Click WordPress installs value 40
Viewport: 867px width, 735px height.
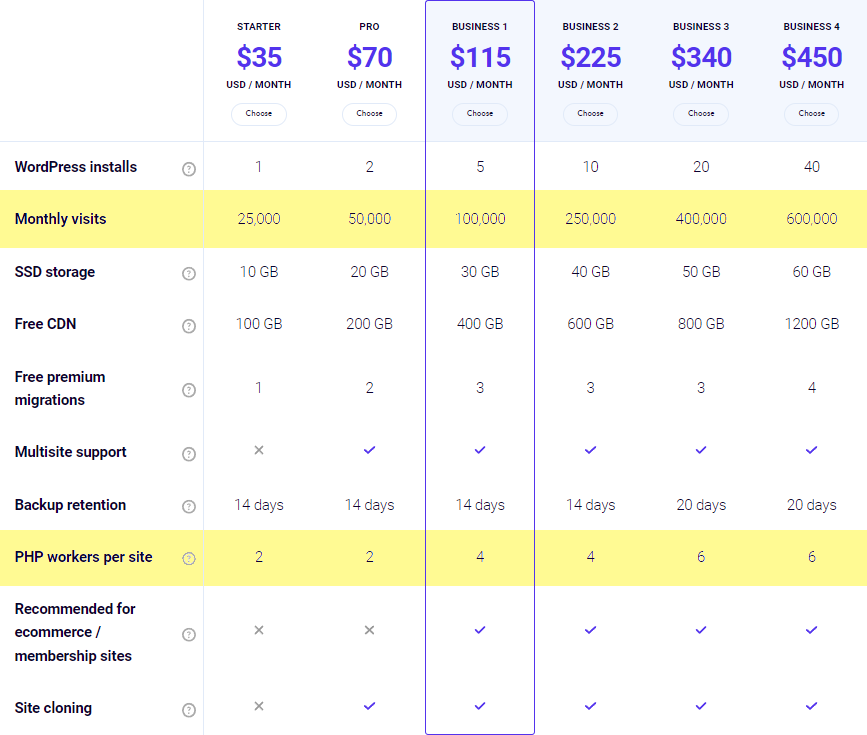click(812, 167)
